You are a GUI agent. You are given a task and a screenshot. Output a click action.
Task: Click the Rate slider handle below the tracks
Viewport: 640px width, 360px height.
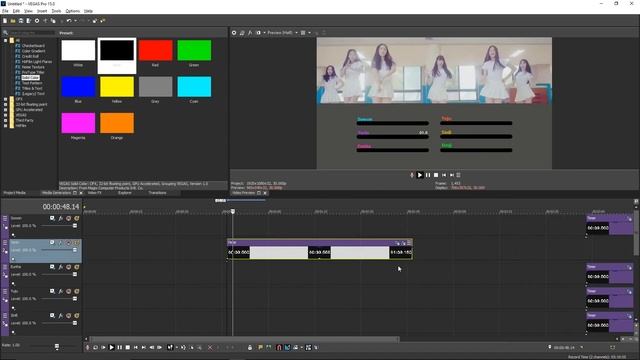pyautogui.click(x=57, y=347)
